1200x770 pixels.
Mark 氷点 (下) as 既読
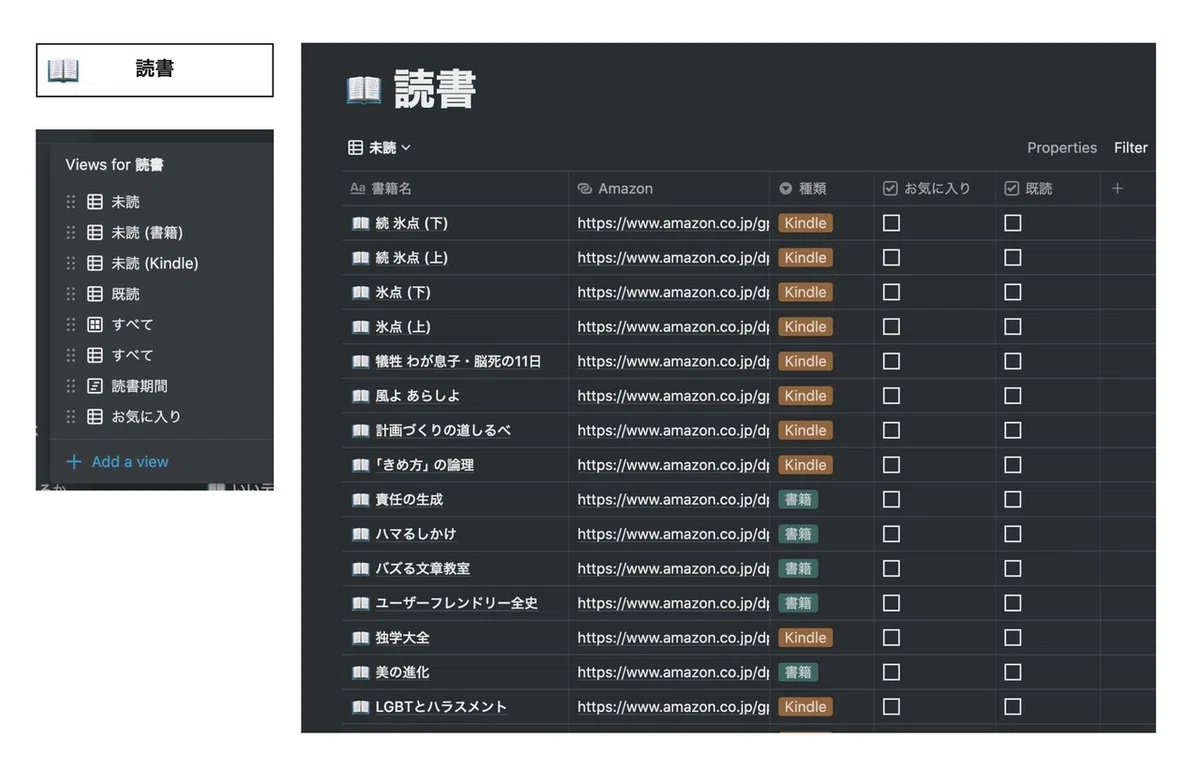click(1013, 292)
